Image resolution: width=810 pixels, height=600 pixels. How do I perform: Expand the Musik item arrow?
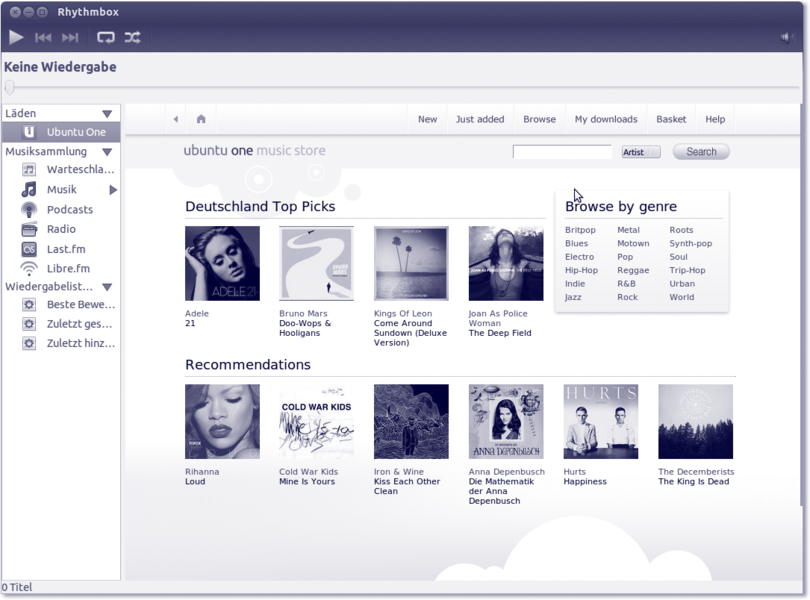[x=113, y=190]
